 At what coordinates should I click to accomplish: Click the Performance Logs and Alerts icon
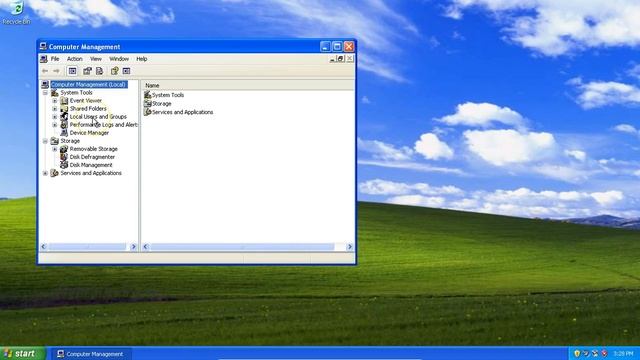click(x=64, y=124)
